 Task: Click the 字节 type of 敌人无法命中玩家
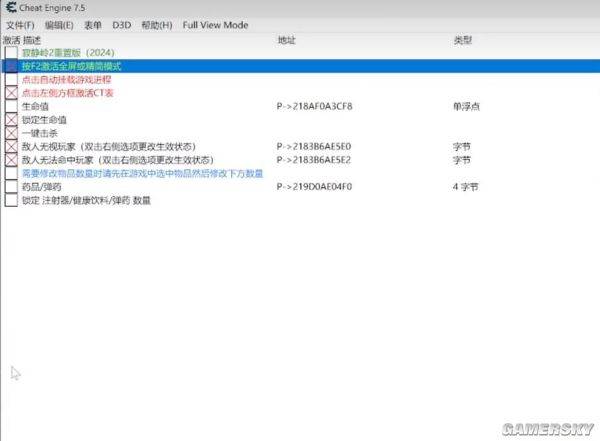point(462,160)
